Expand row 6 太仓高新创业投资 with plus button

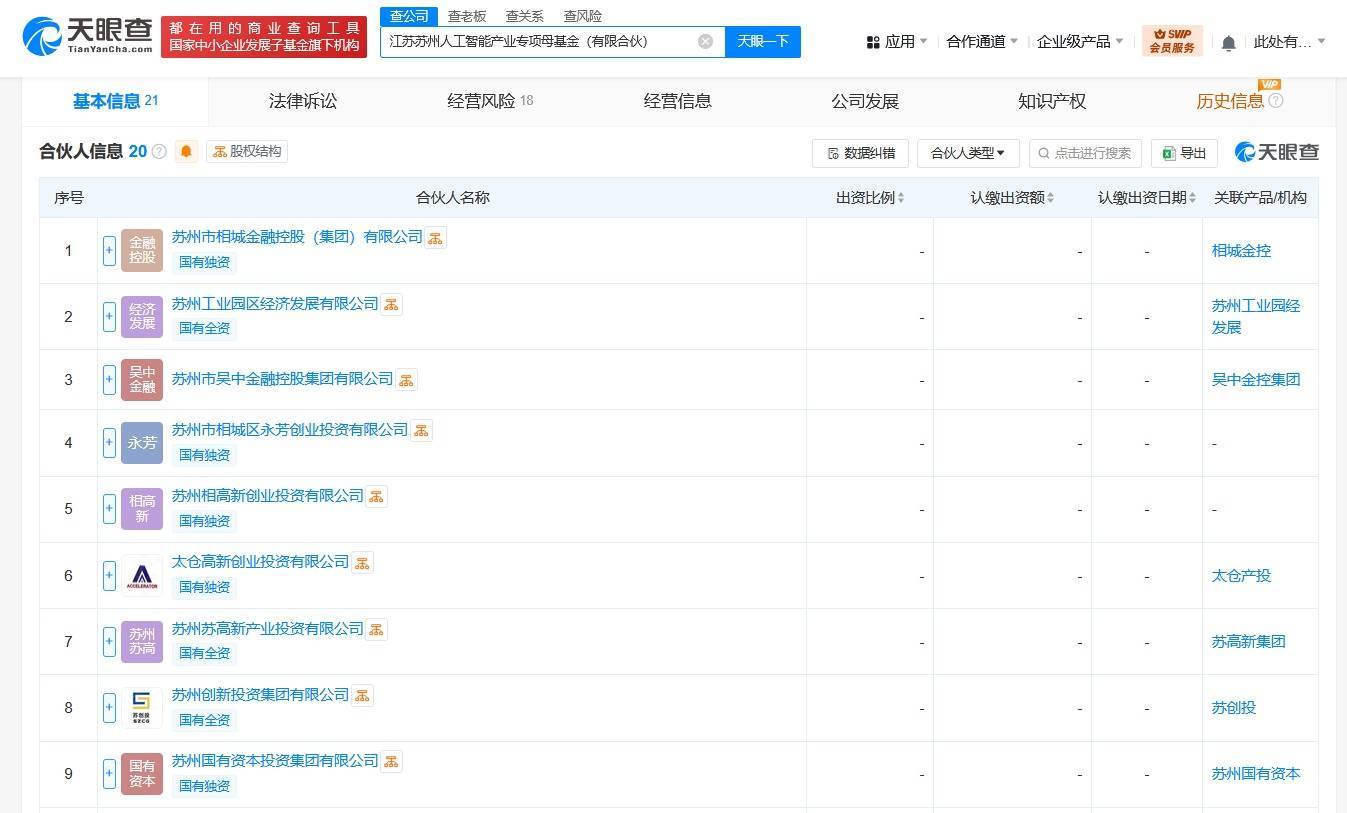pyautogui.click(x=109, y=575)
